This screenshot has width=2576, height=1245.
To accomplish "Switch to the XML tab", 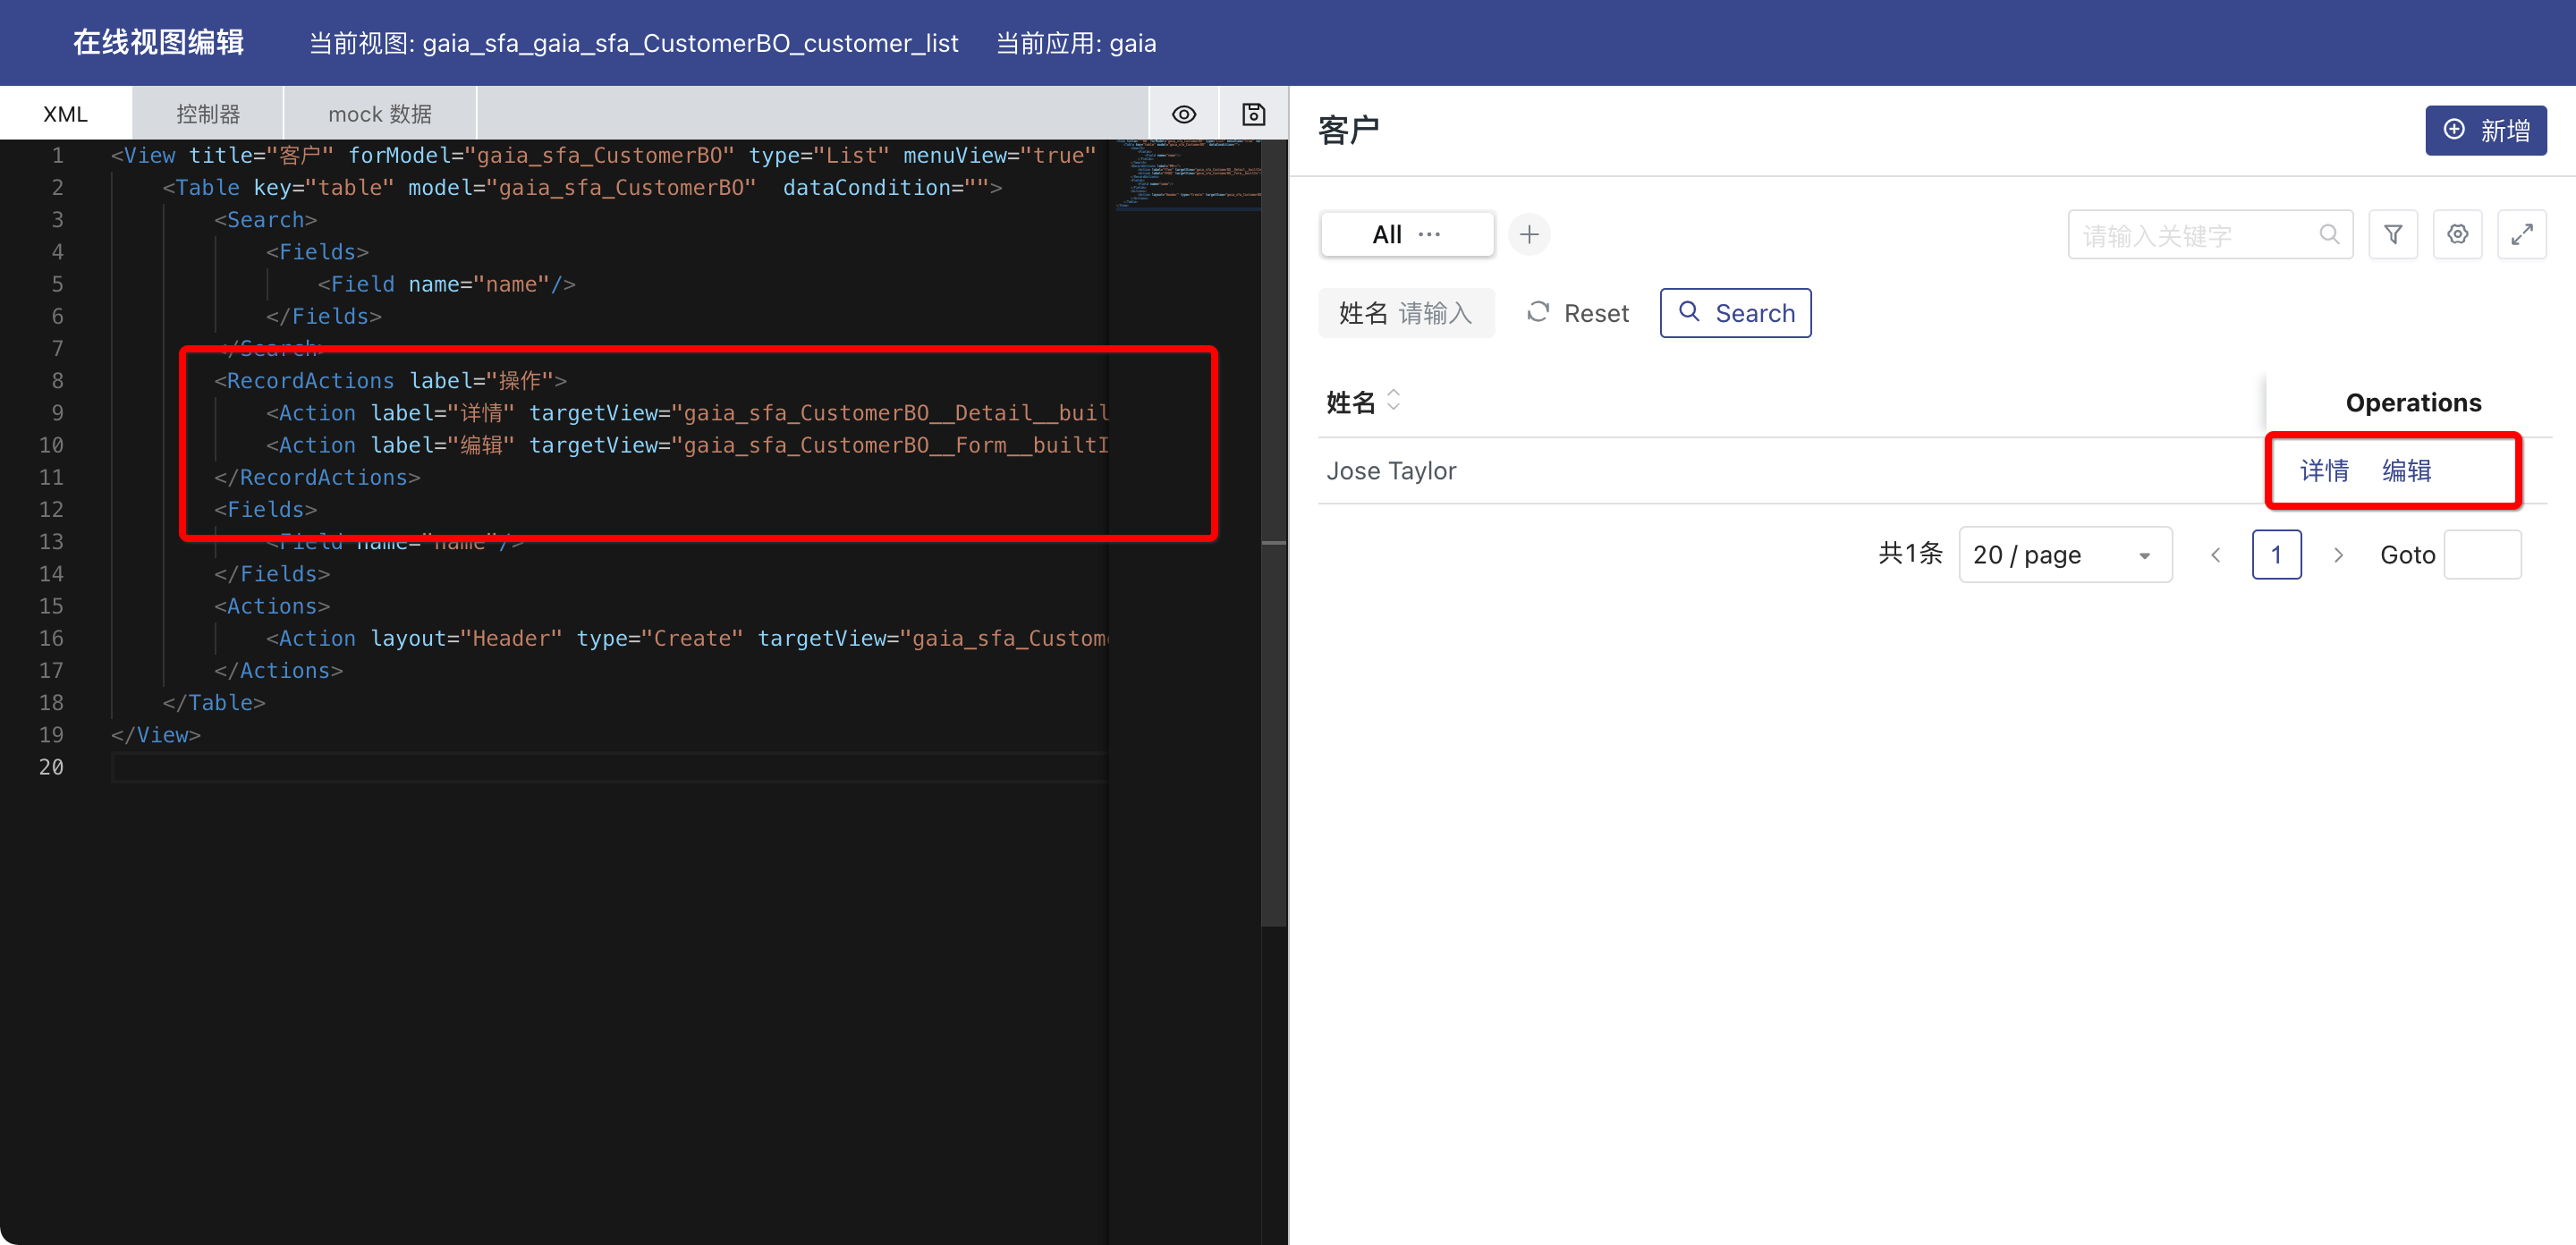I will pos(66,114).
